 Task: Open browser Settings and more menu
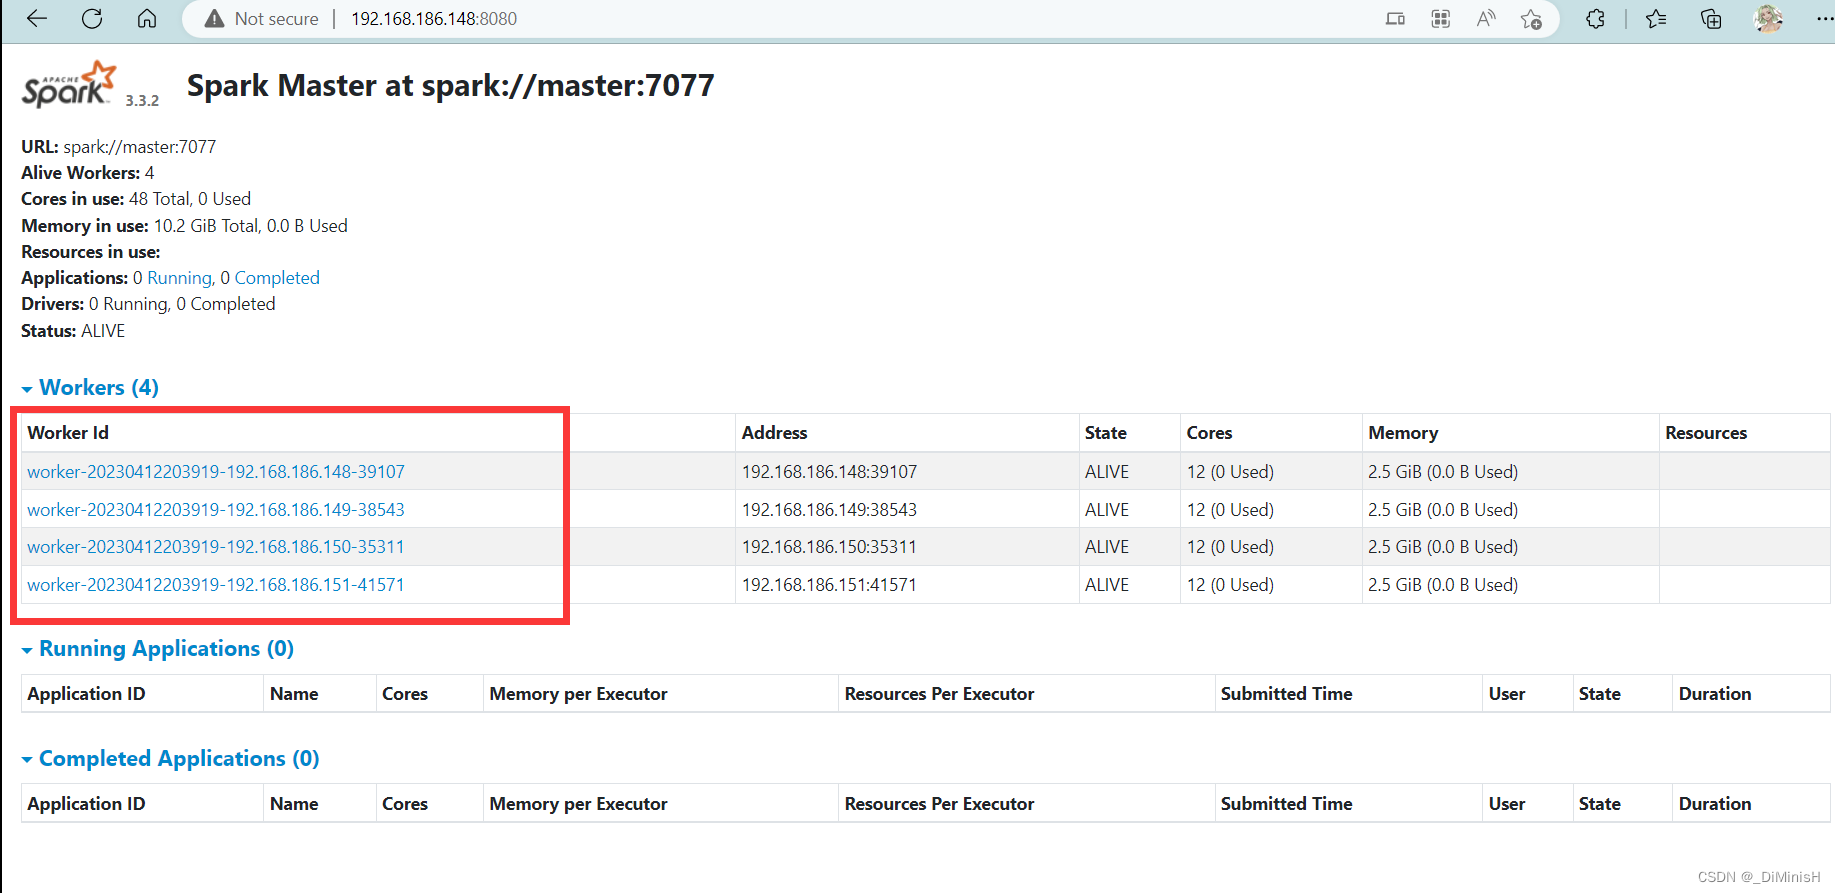click(1824, 18)
